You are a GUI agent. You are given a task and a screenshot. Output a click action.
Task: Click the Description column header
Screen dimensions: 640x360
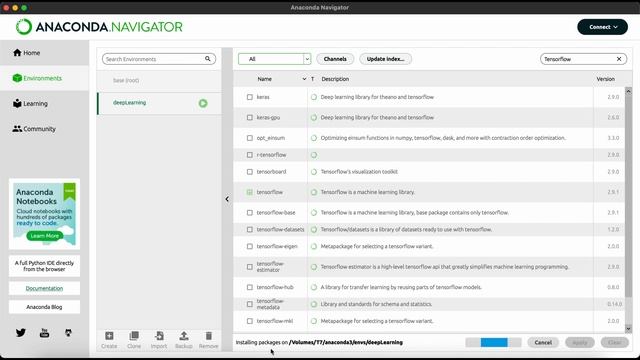335,79
